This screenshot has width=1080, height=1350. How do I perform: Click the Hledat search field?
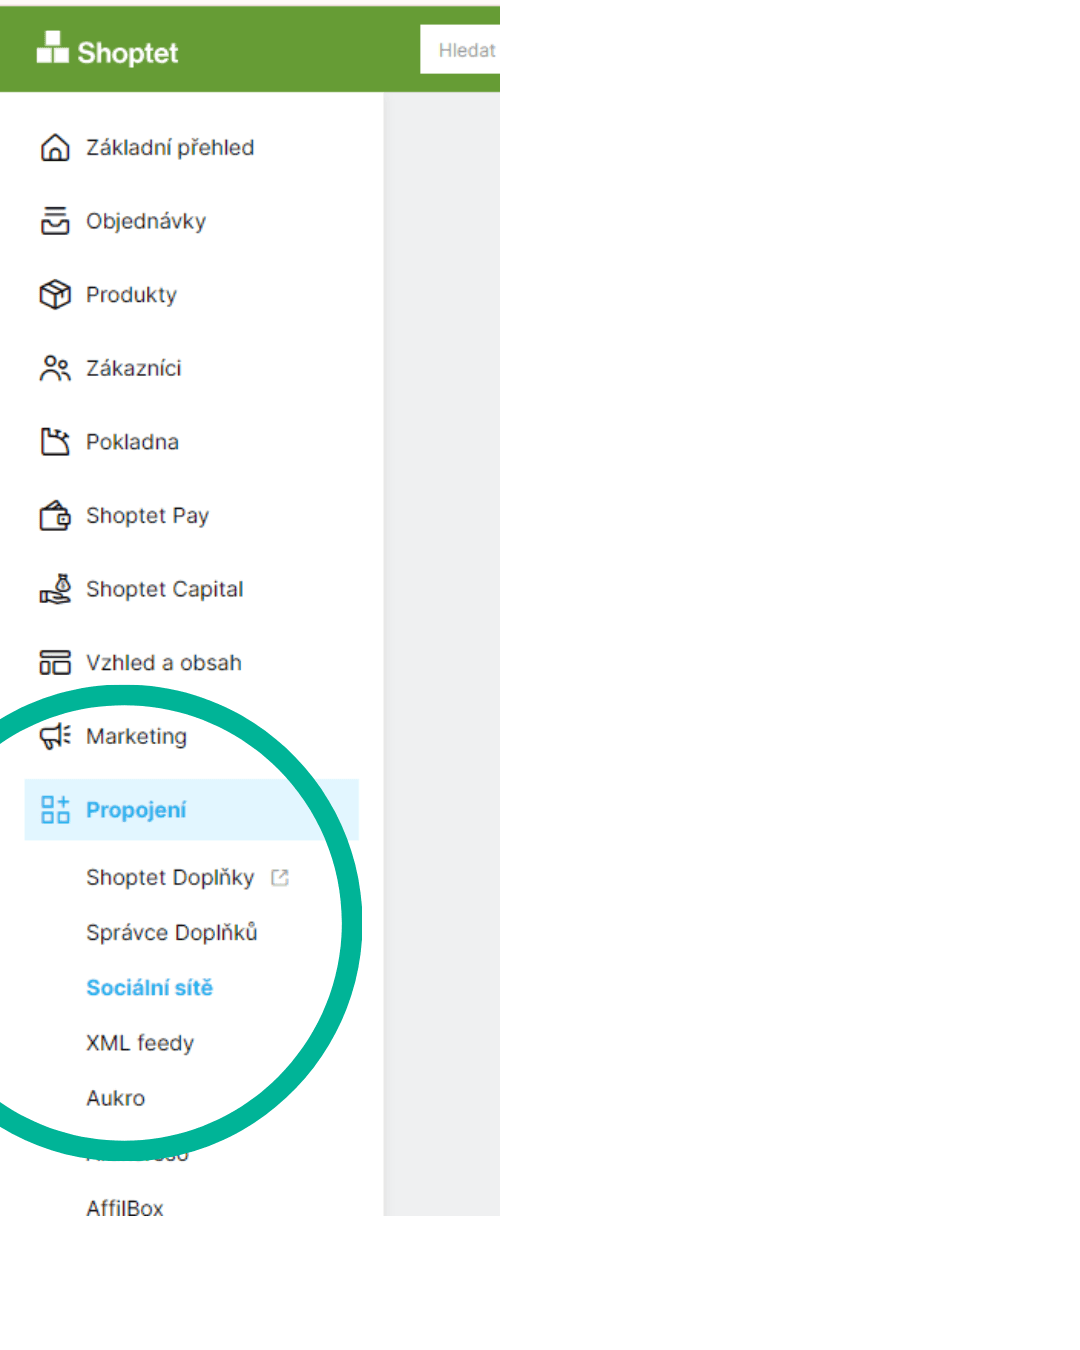[x=460, y=50]
